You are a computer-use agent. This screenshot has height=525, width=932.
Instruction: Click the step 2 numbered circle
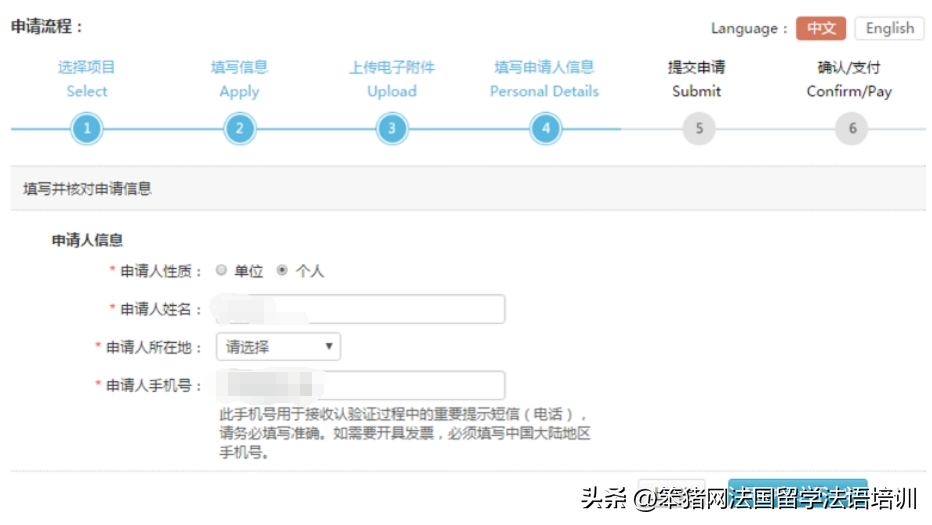tap(239, 129)
